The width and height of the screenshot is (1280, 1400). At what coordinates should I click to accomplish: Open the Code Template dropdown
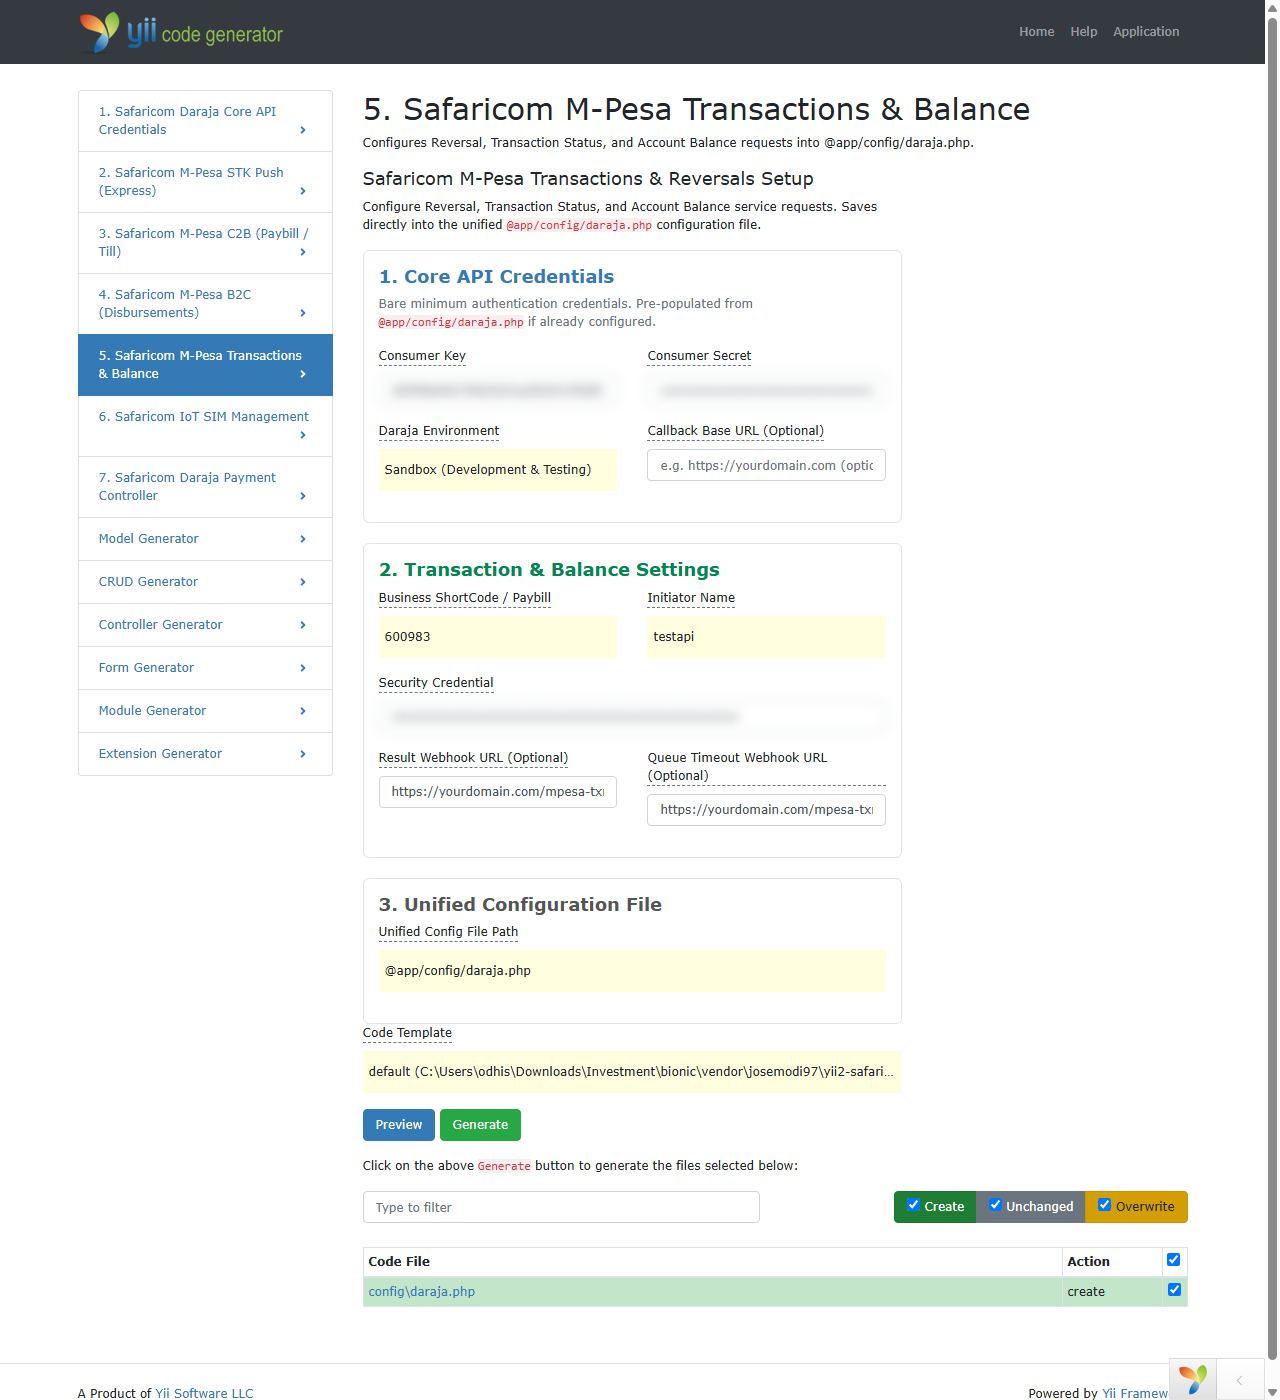(632, 1072)
